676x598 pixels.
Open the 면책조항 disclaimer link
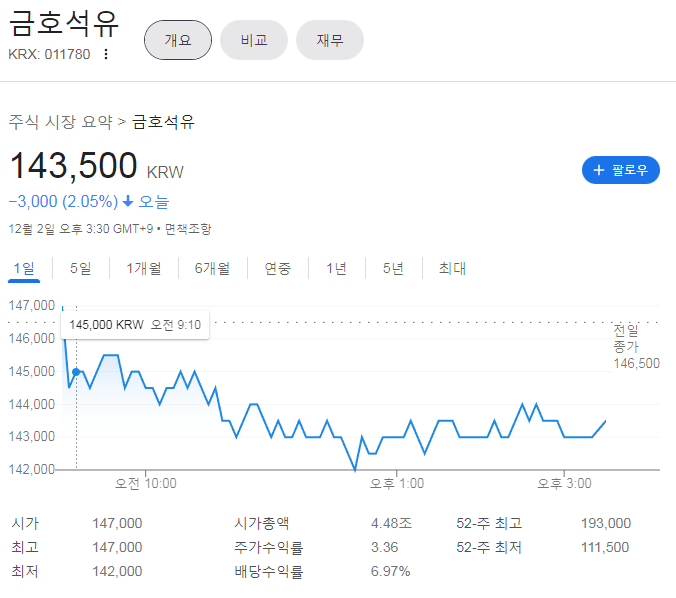188,229
